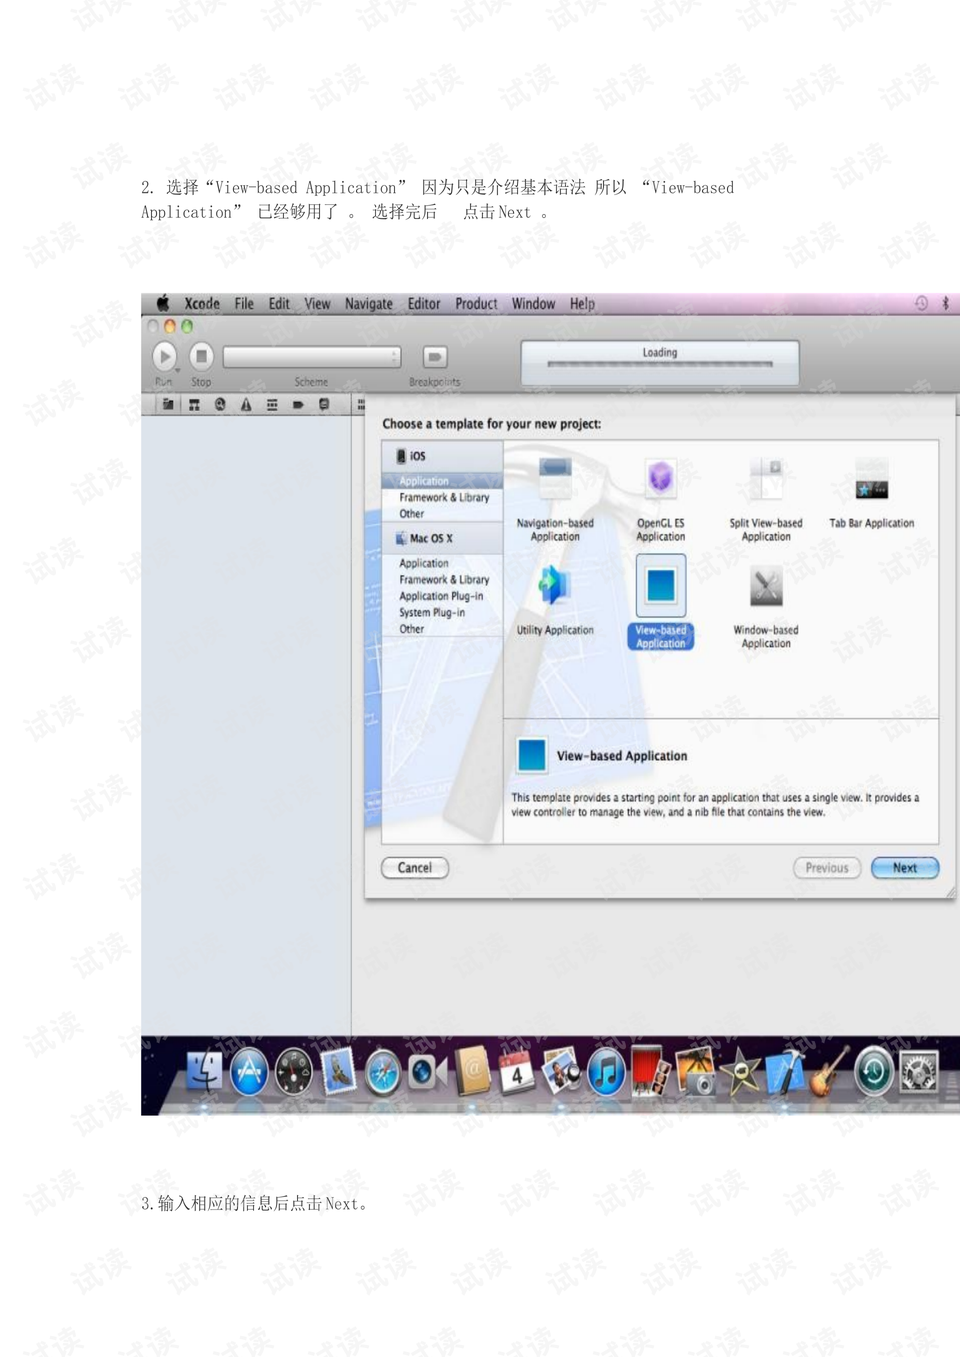
Task: Choose the OpenGL ES Application template
Action: (661, 479)
